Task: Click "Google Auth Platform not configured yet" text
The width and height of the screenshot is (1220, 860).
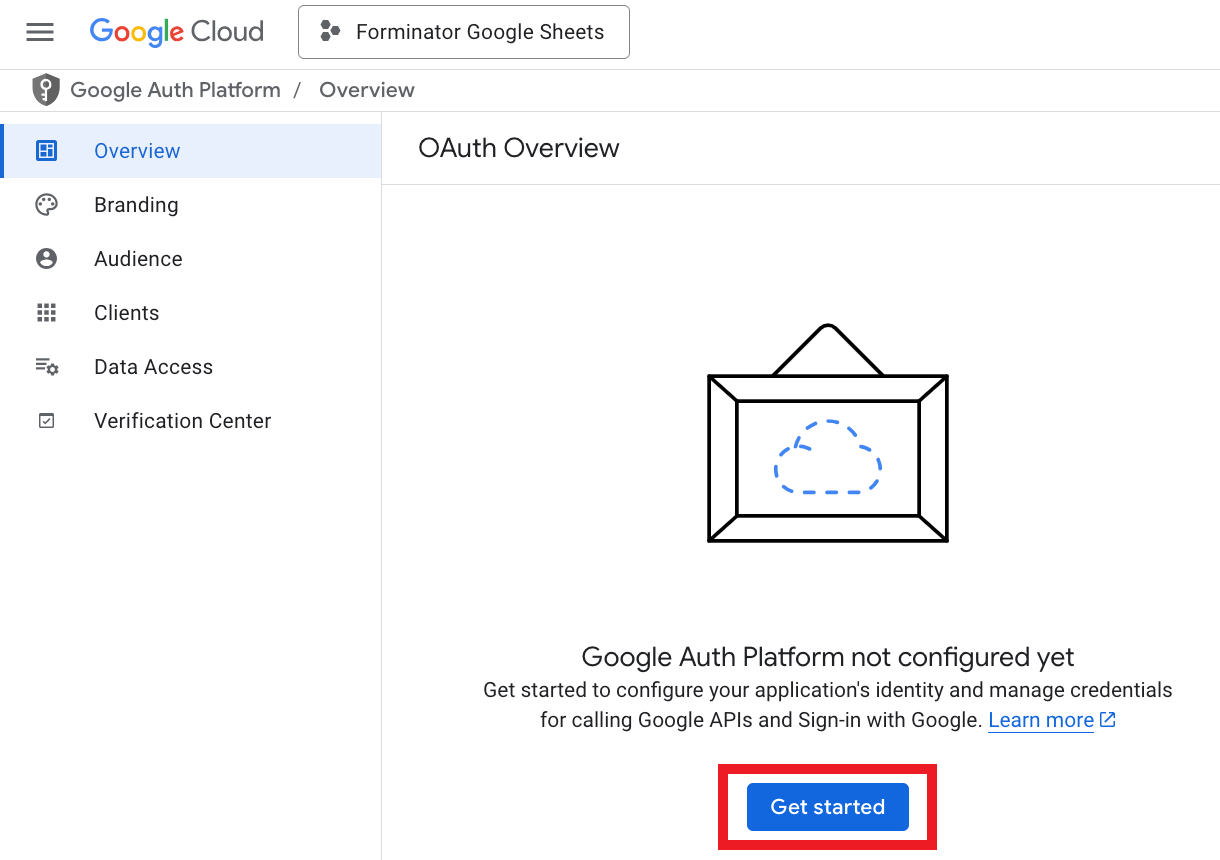Action: (828, 657)
